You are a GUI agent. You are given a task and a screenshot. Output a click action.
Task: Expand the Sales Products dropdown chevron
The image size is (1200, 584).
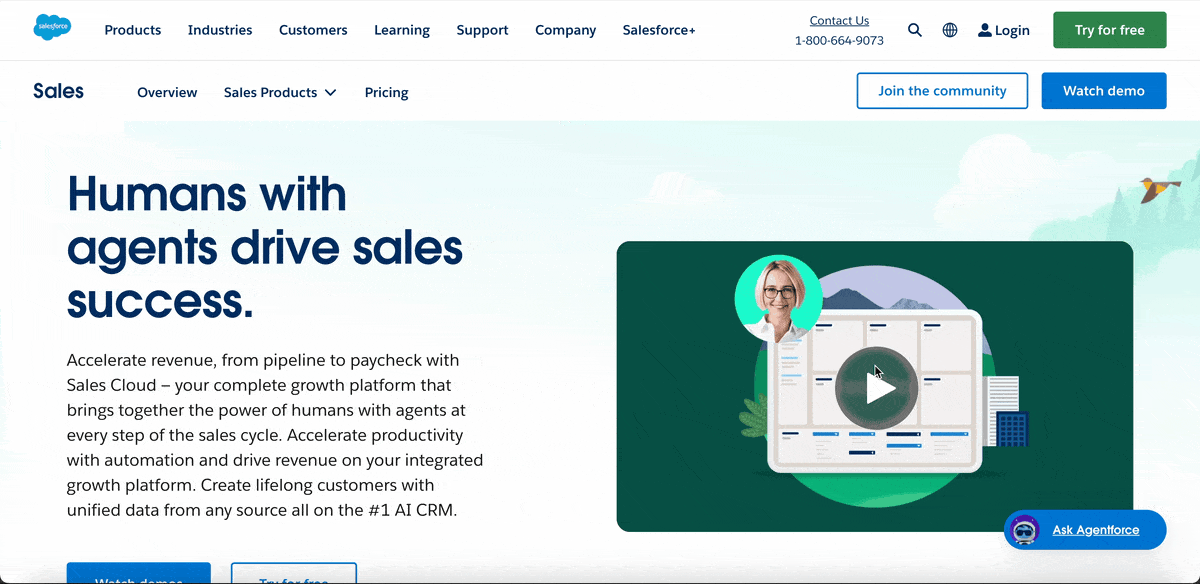(331, 93)
